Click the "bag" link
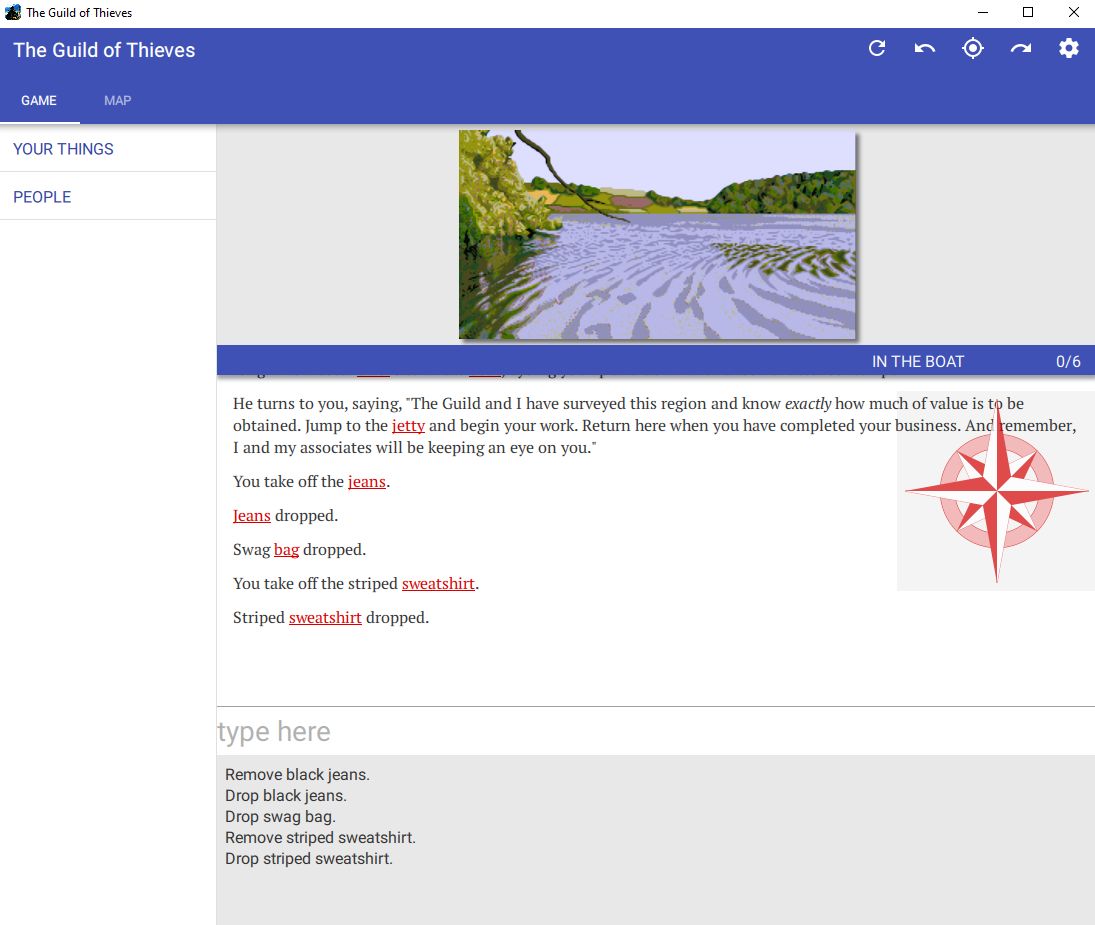The image size is (1095, 925). (286, 550)
